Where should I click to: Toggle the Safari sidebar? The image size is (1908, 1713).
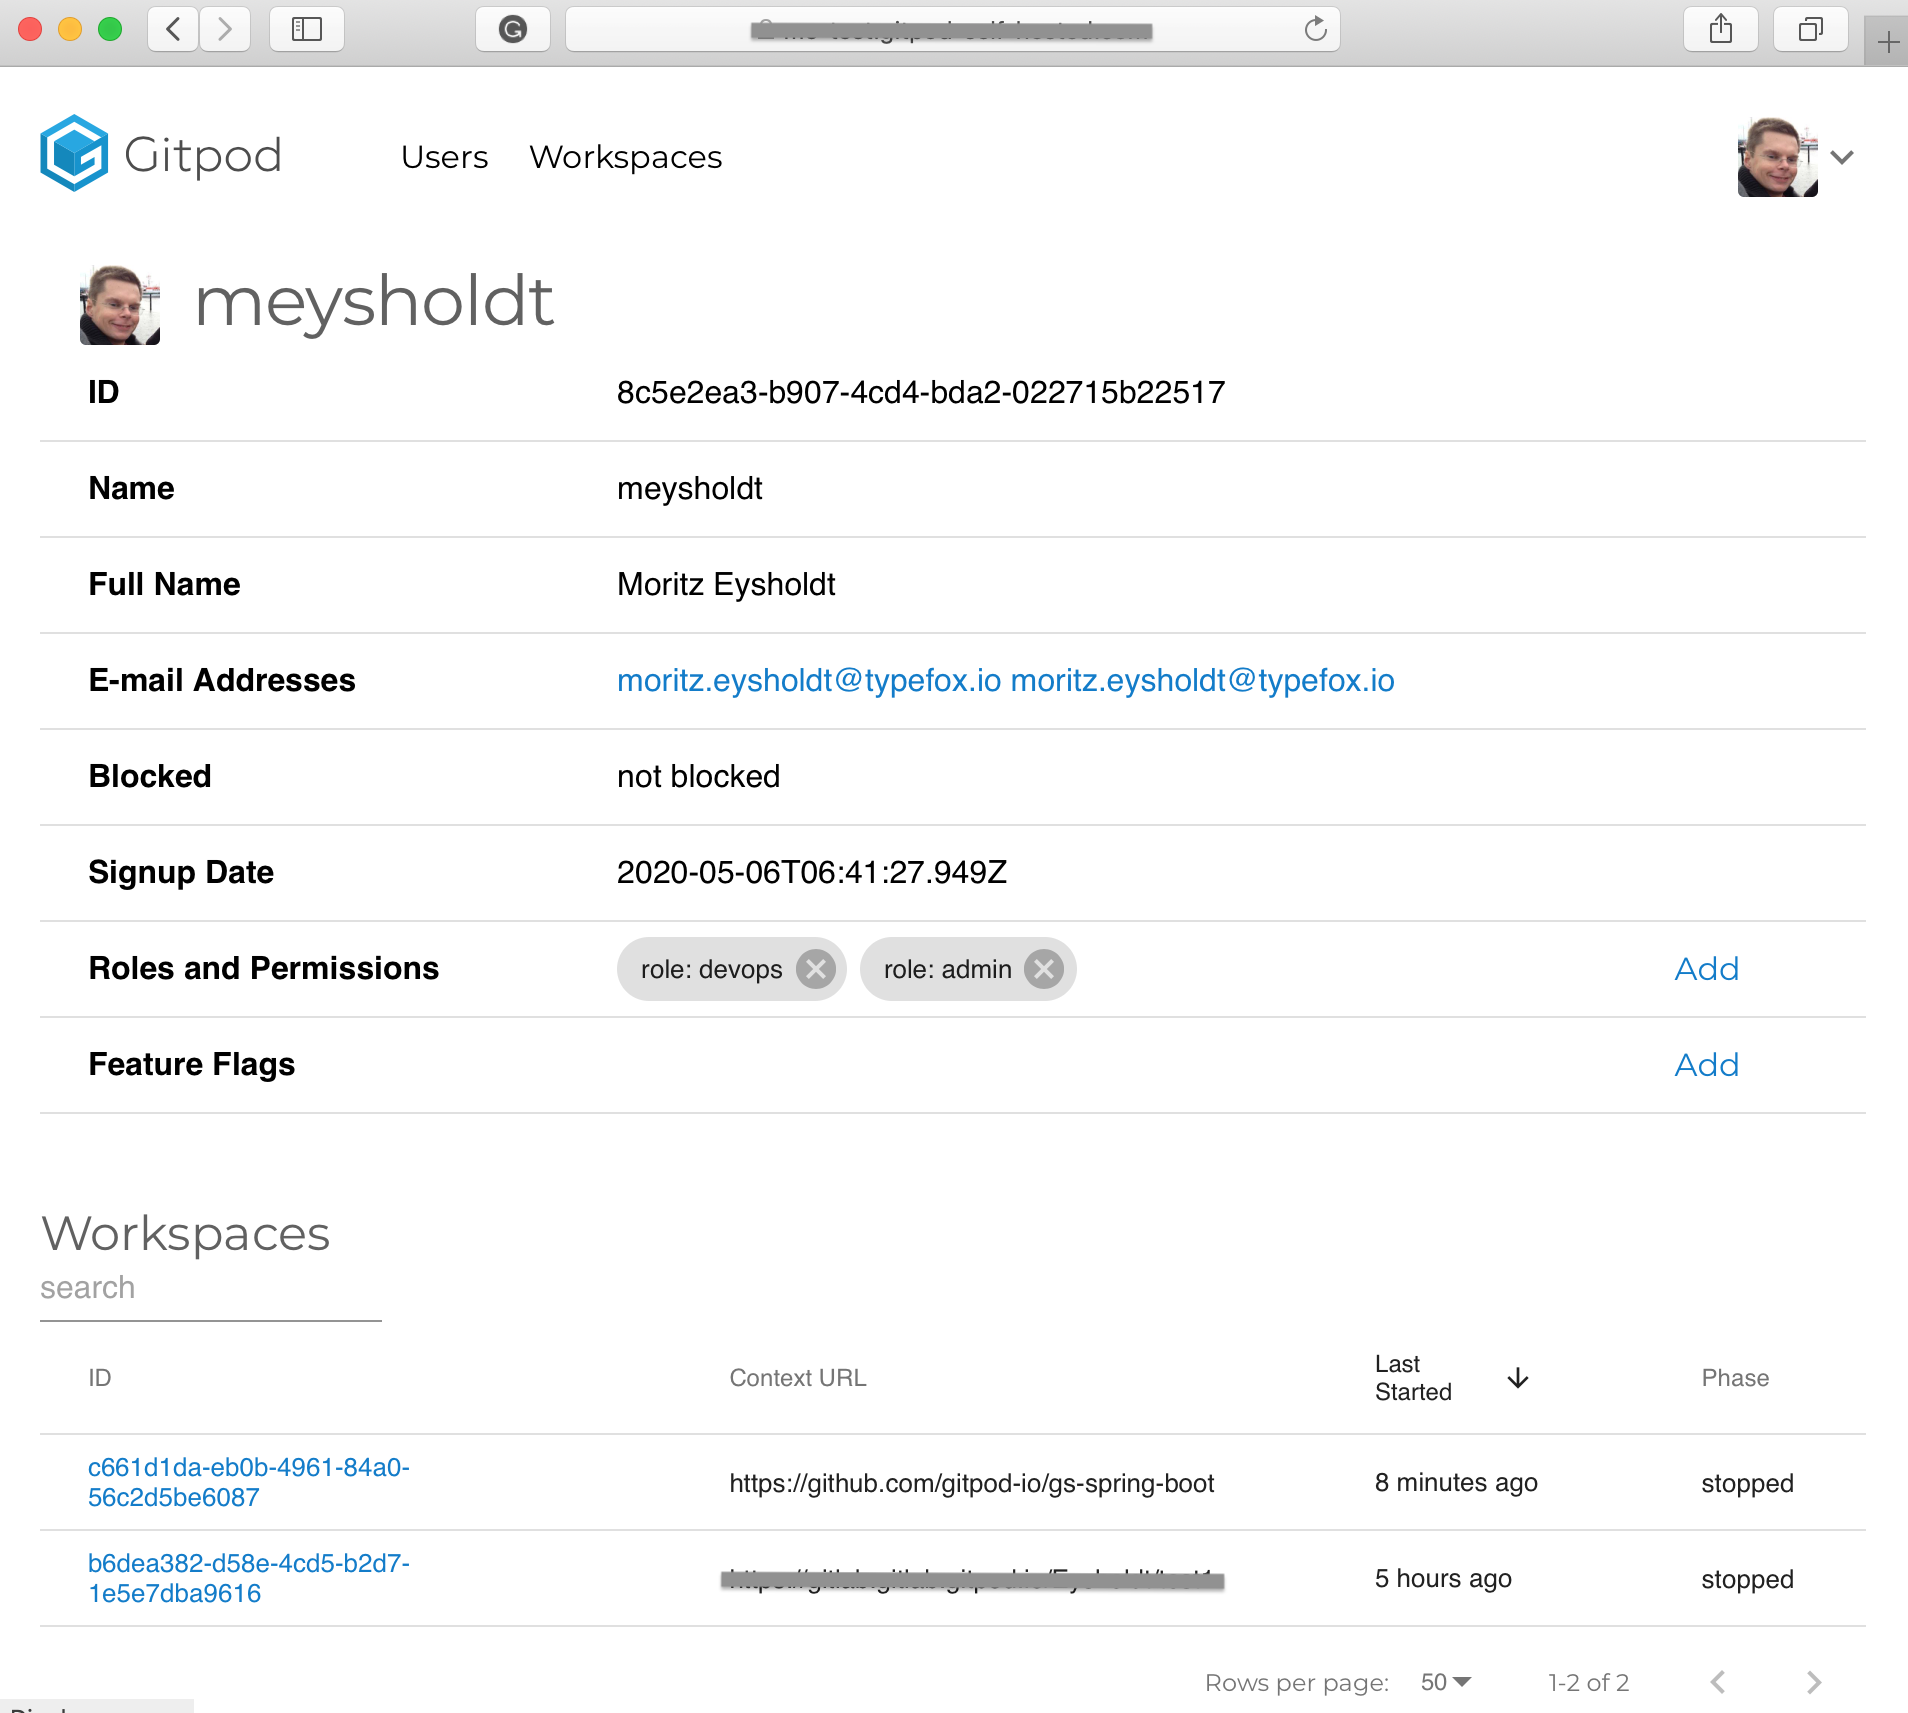pos(306,29)
